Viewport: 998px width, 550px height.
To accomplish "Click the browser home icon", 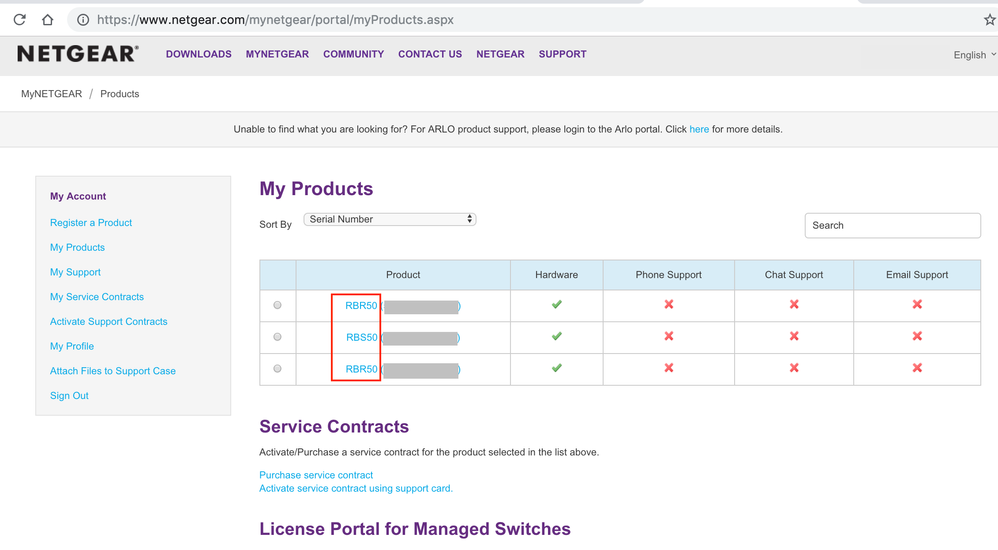I will pos(47,19).
